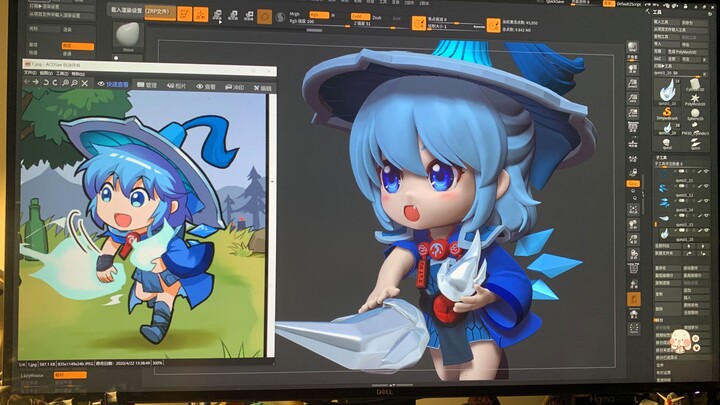
Task: Expand the 布尔运算 boolean section
Action: coord(663,372)
